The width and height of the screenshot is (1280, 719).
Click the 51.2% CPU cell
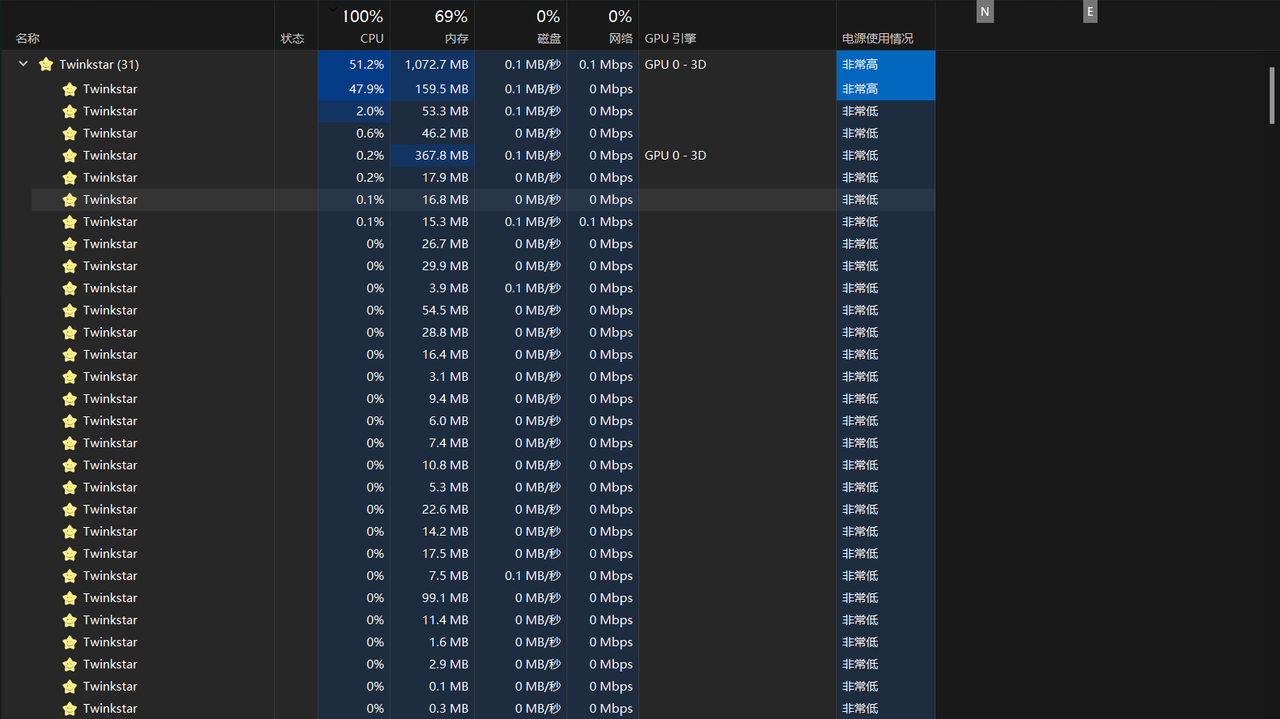point(354,64)
